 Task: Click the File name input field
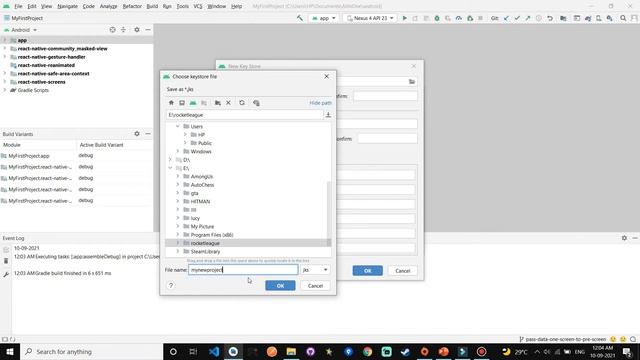243,270
